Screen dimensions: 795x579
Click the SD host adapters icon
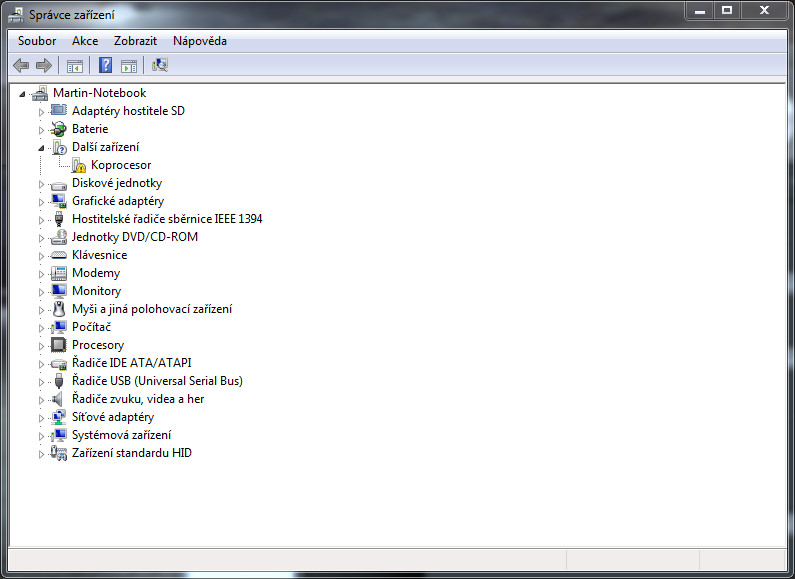59,110
